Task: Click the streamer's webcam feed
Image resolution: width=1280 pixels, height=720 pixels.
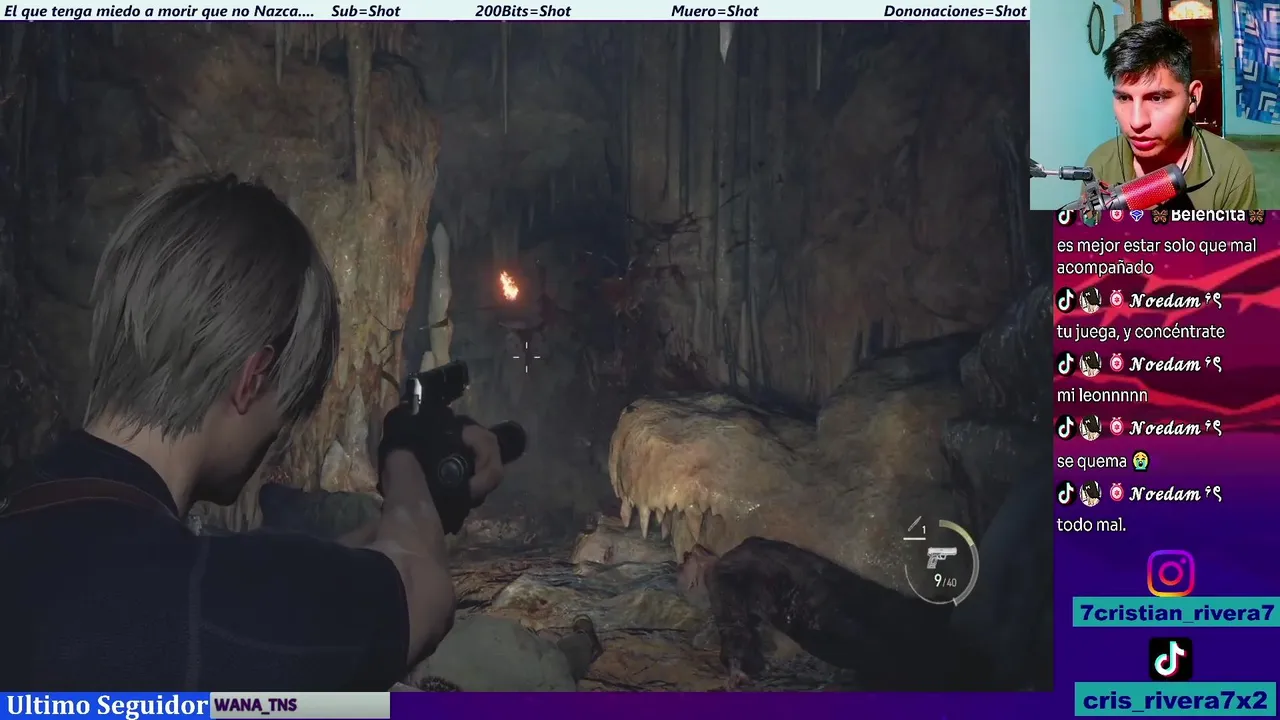Action: pos(1155,105)
